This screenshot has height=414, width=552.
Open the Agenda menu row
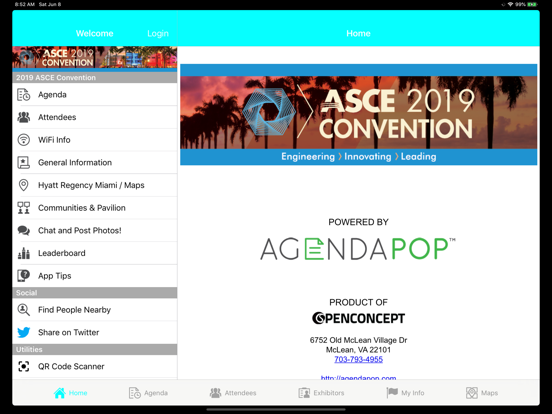95,95
